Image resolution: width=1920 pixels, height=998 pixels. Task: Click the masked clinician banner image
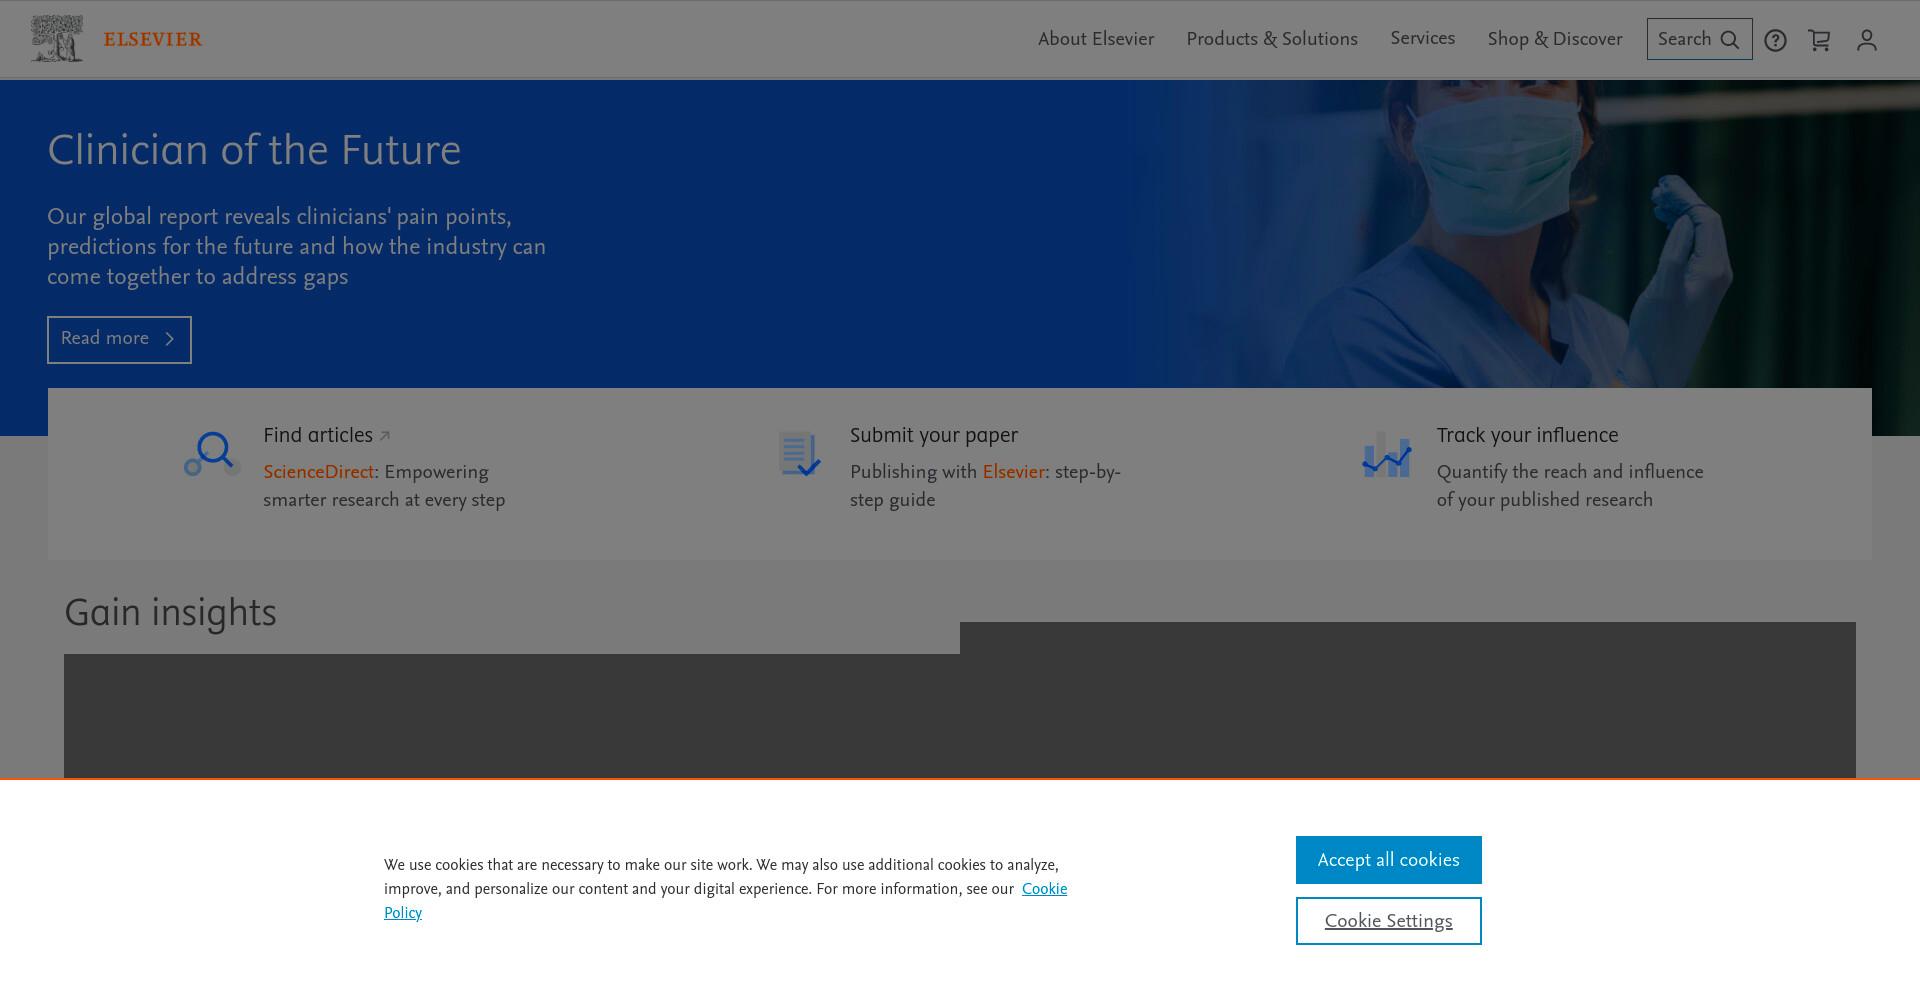click(1525, 234)
